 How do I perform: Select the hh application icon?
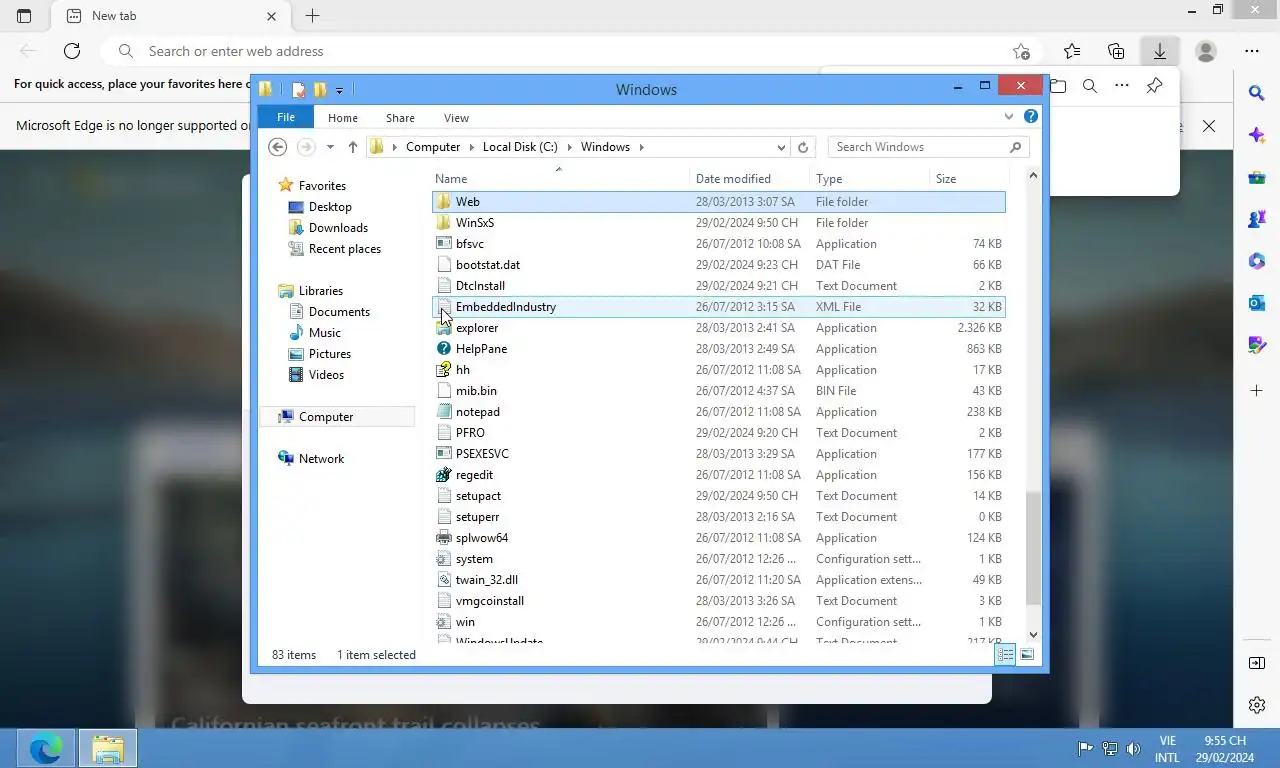click(x=444, y=370)
